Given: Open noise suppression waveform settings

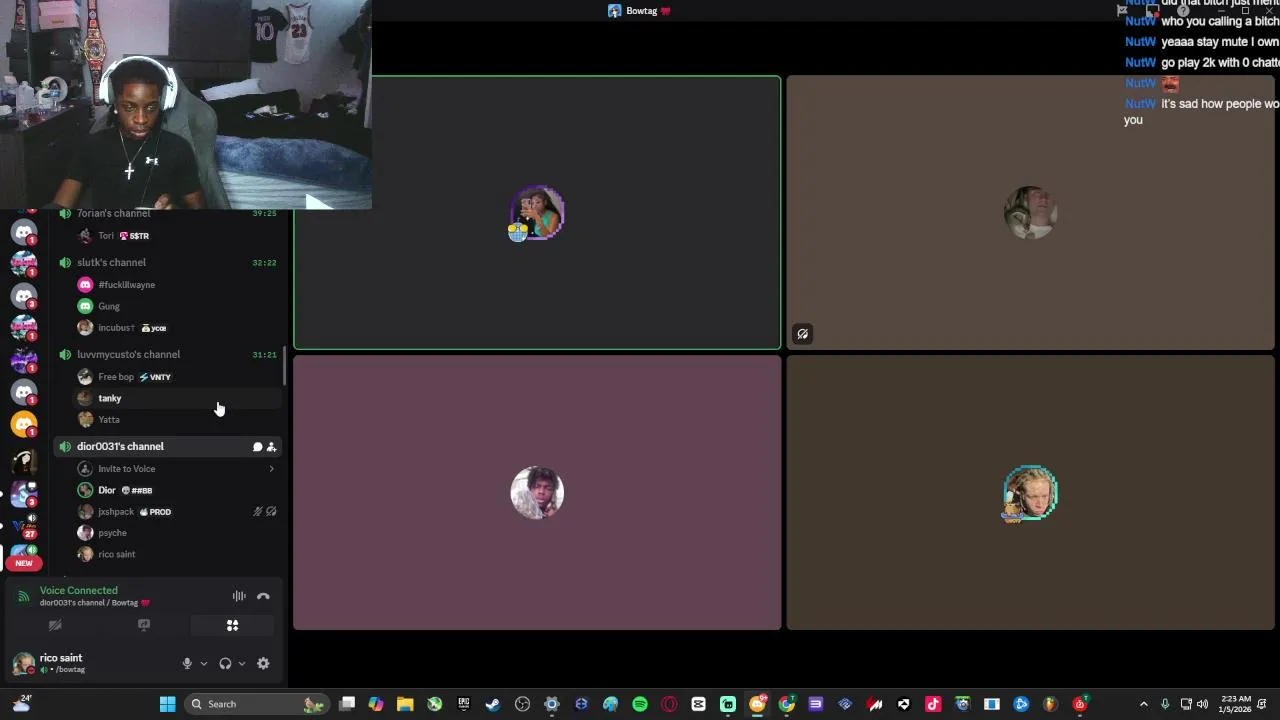Looking at the screenshot, I should point(239,596).
